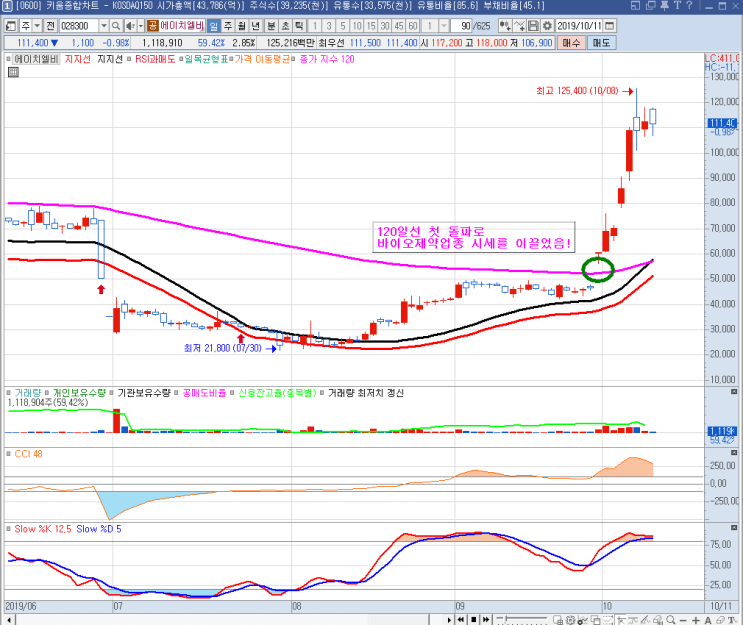The width and height of the screenshot is (743, 625).
Task: Click the zoom magnifier in bottom toolbar
Action: [671, 620]
